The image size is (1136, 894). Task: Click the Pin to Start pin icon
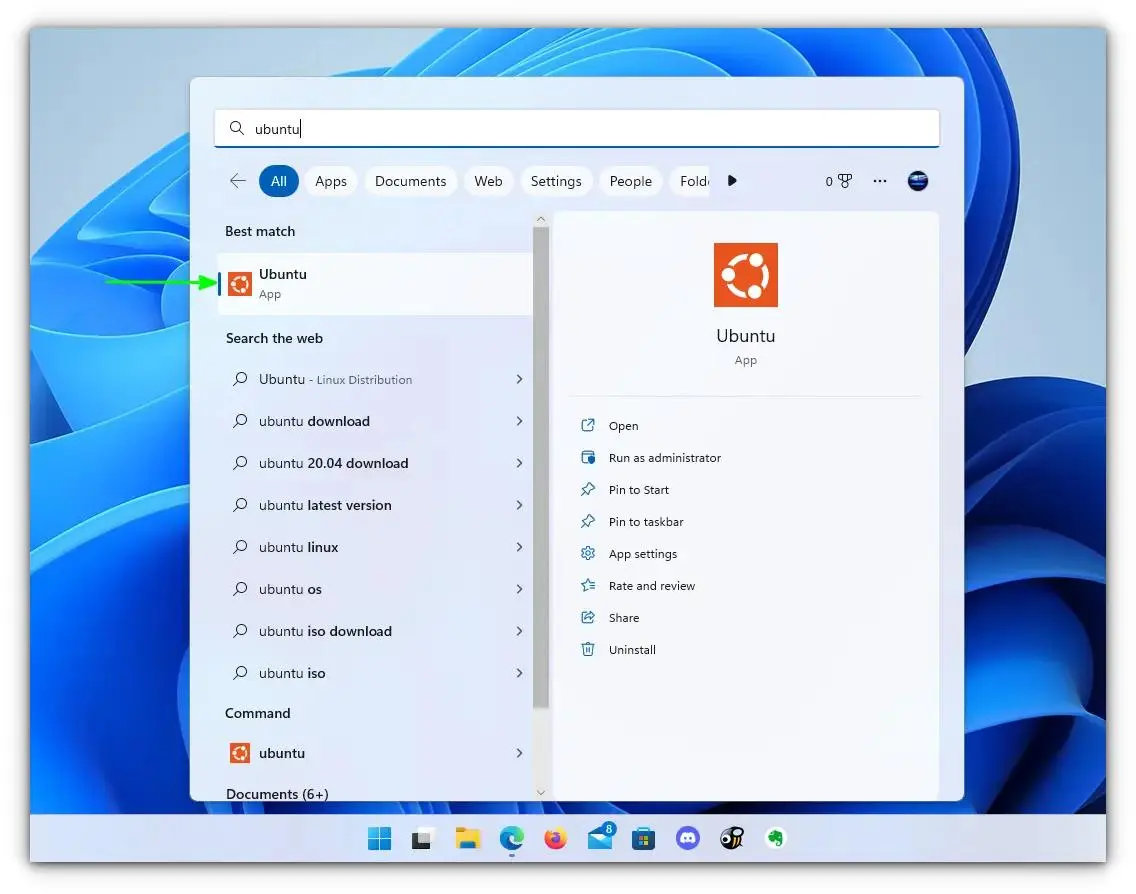click(x=588, y=489)
